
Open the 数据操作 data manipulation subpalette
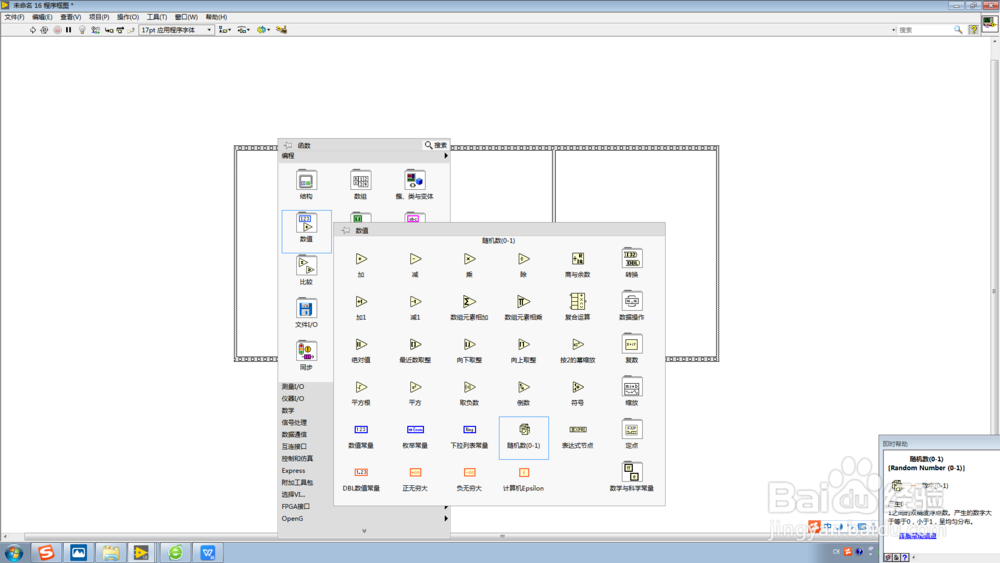(x=631, y=301)
